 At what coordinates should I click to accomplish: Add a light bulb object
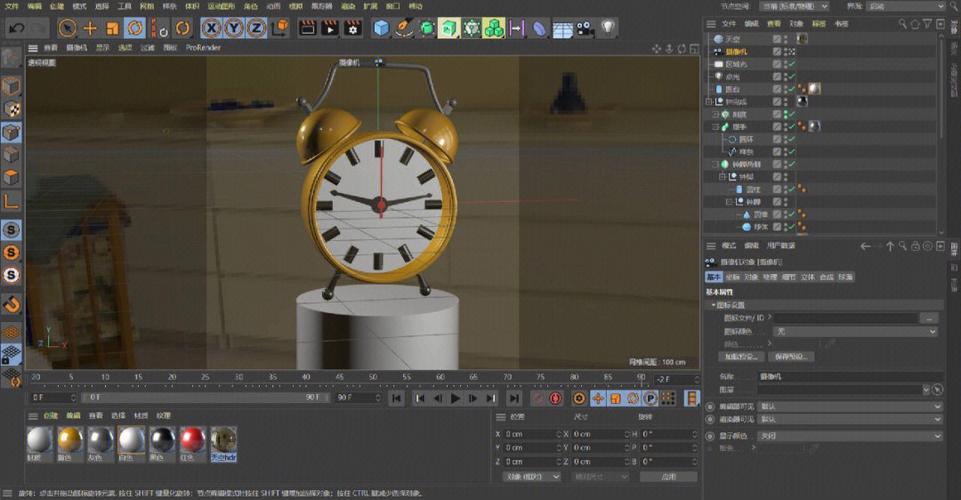[607, 28]
